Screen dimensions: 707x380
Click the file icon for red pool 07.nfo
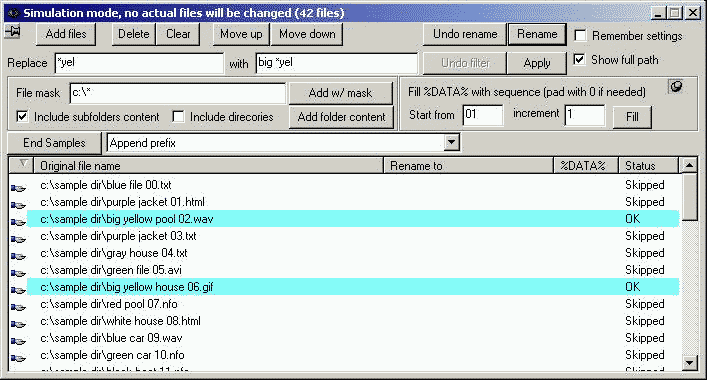(18, 307)
